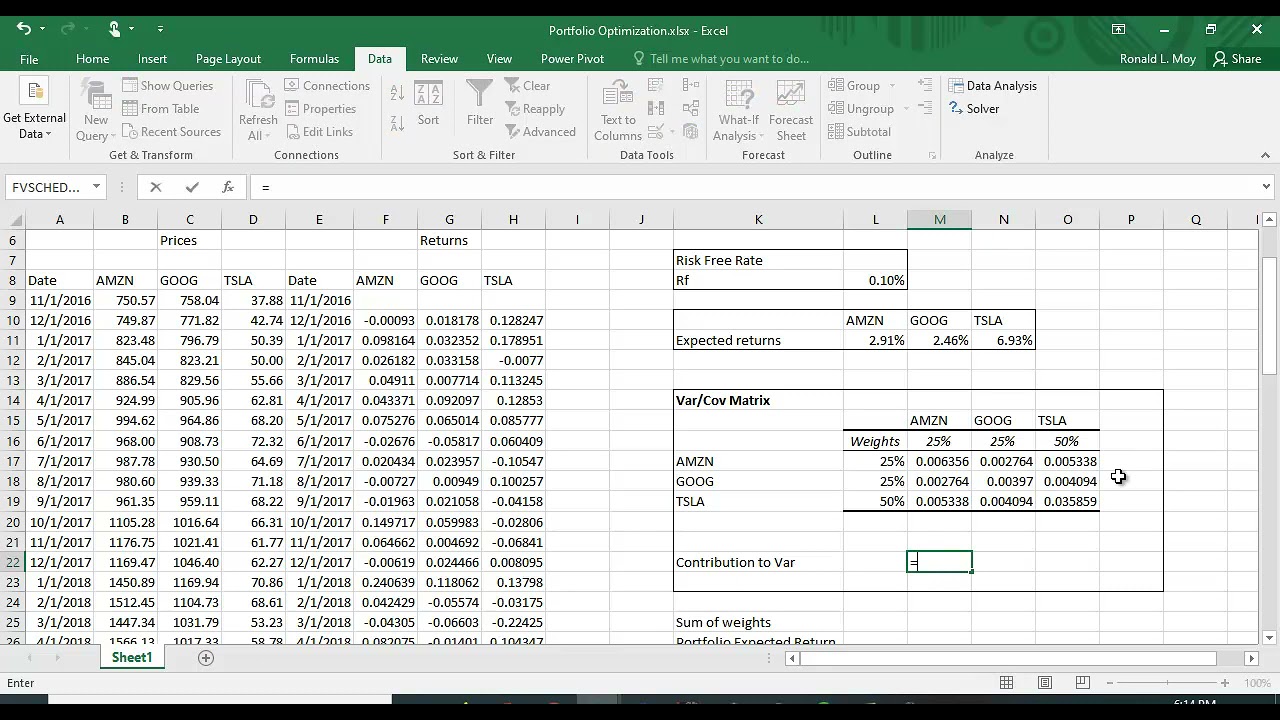This screenshot has height=720, width=1280.
Task: Sort Z to A descending
Action: pos(397,125)
